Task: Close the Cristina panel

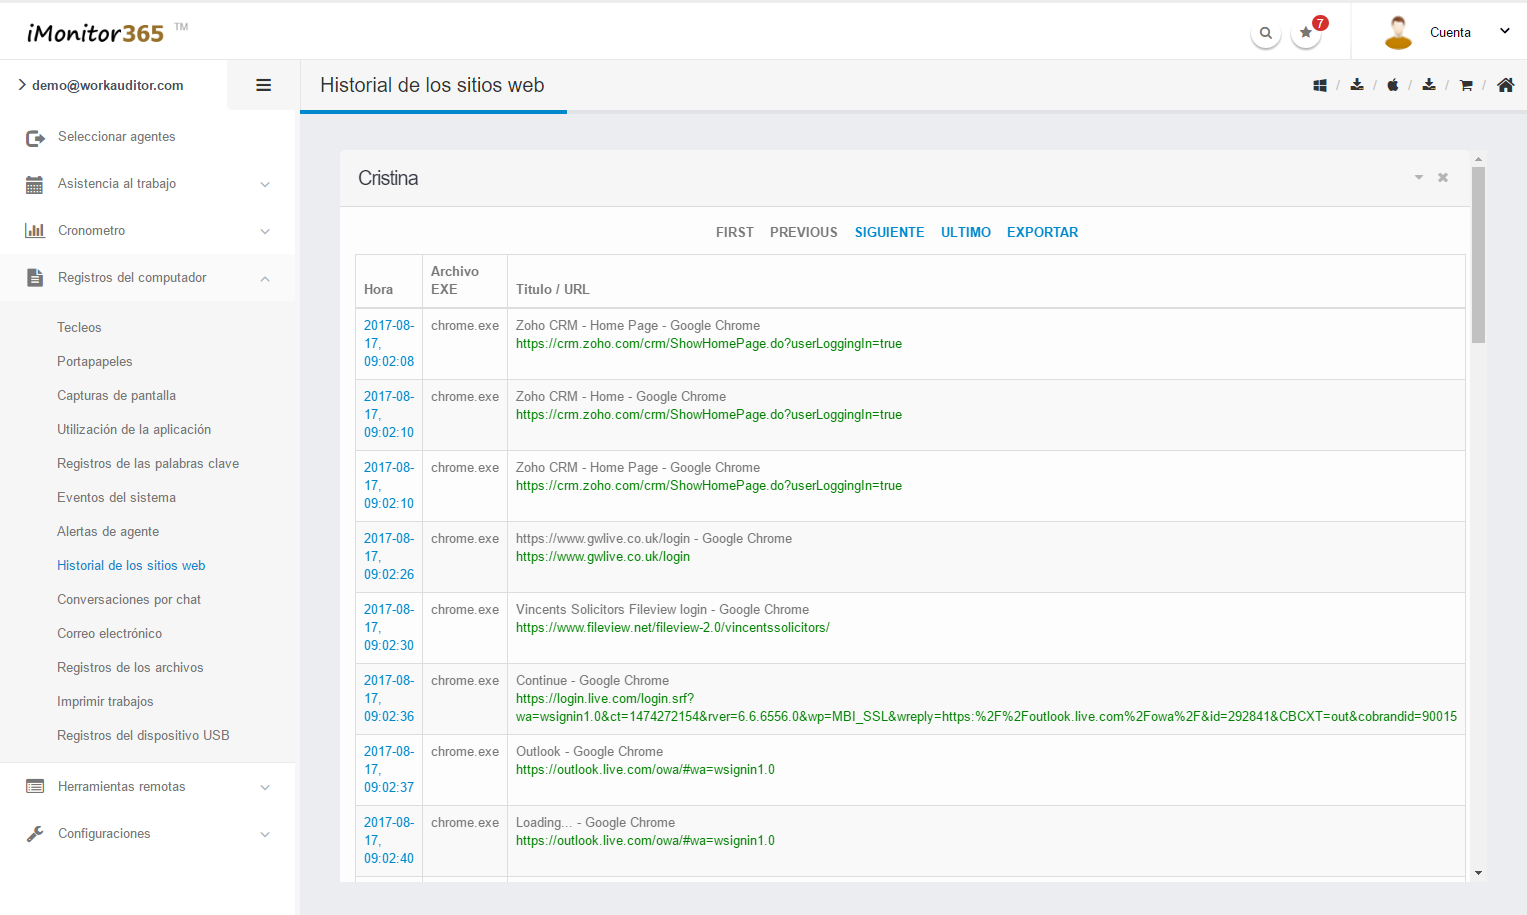Action: click(1443, 178)
